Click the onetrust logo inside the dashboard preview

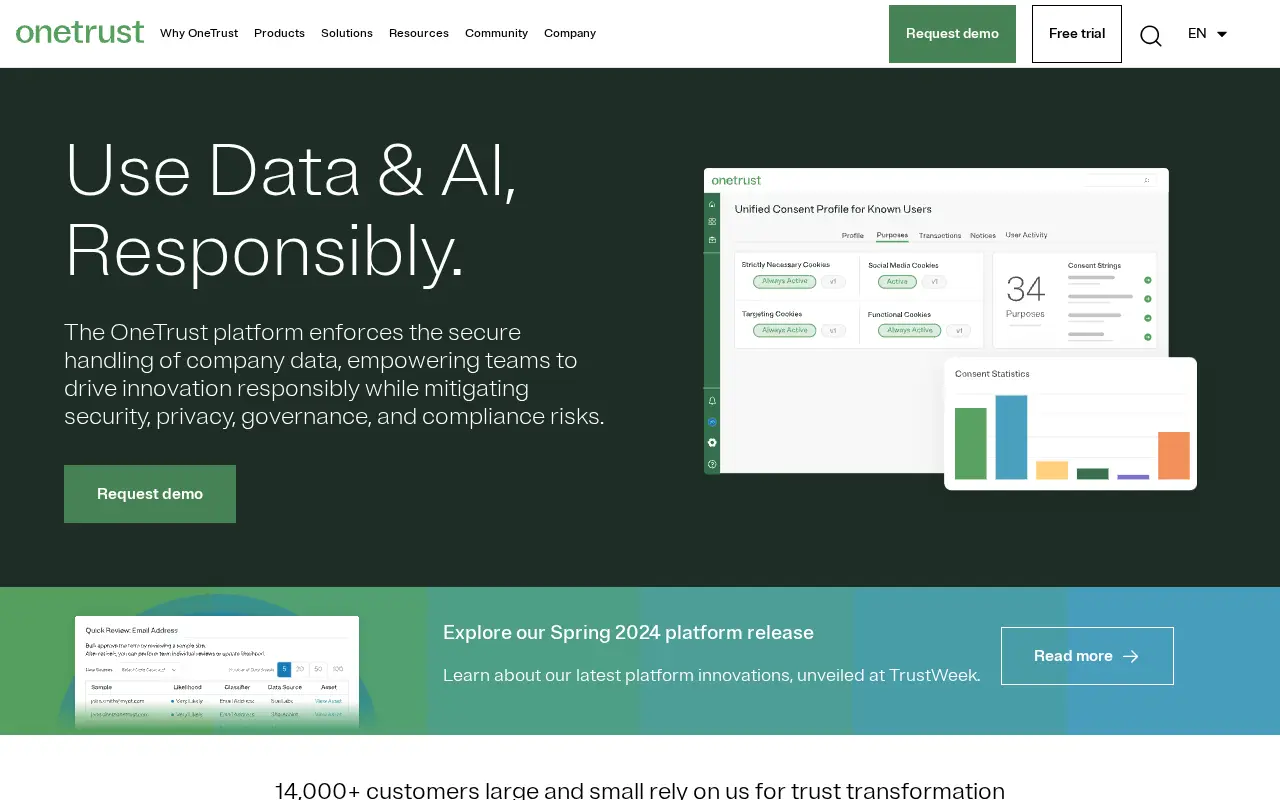pos(736,181)
